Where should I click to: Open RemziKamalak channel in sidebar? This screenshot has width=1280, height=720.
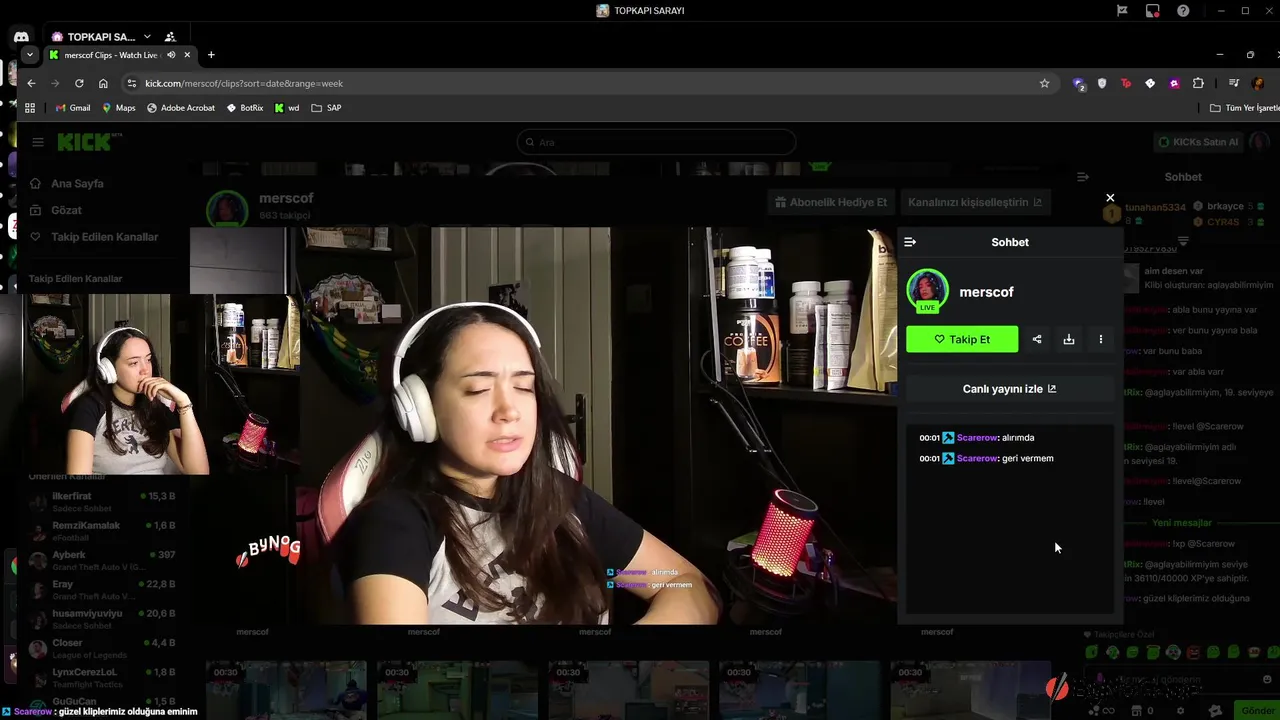click(100, 530)
